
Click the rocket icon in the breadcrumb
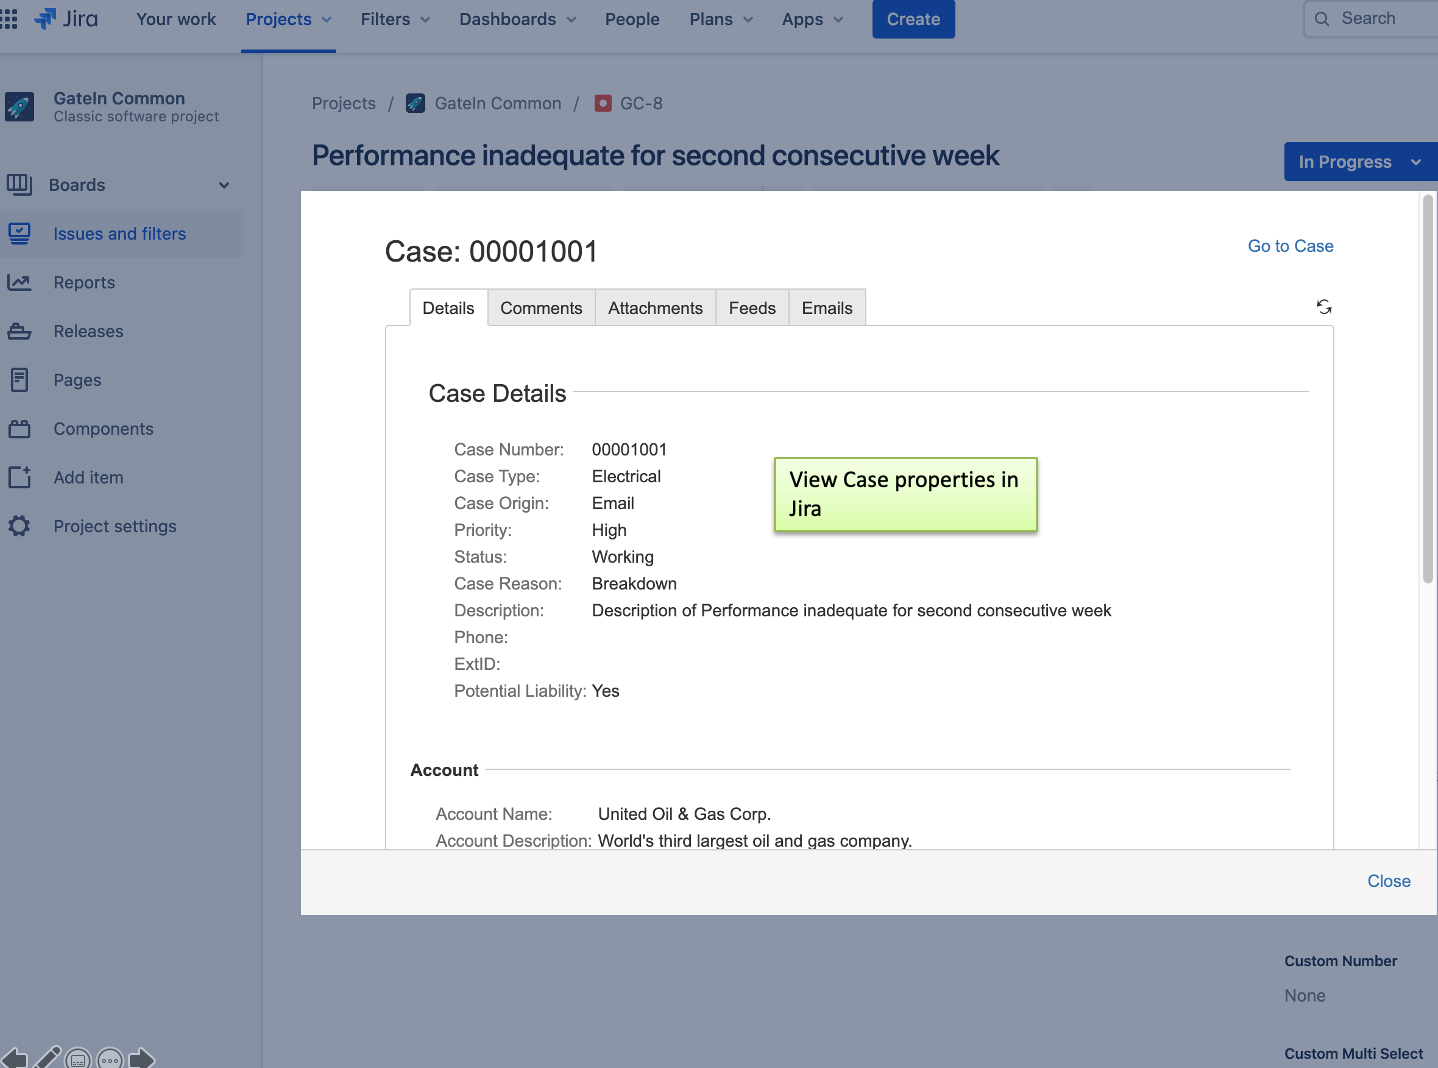click(x=415, y=104)
